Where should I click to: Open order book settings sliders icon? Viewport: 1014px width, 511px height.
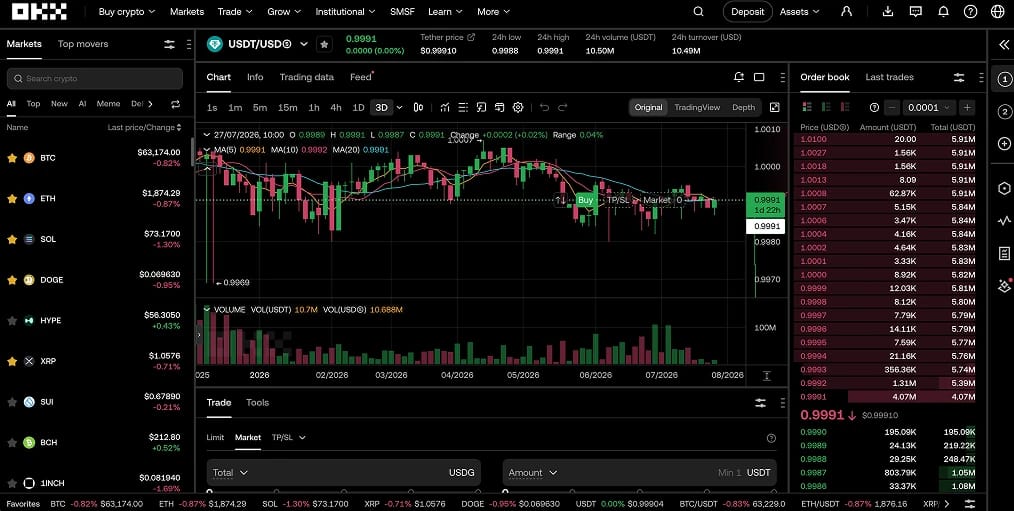(959, 78)
